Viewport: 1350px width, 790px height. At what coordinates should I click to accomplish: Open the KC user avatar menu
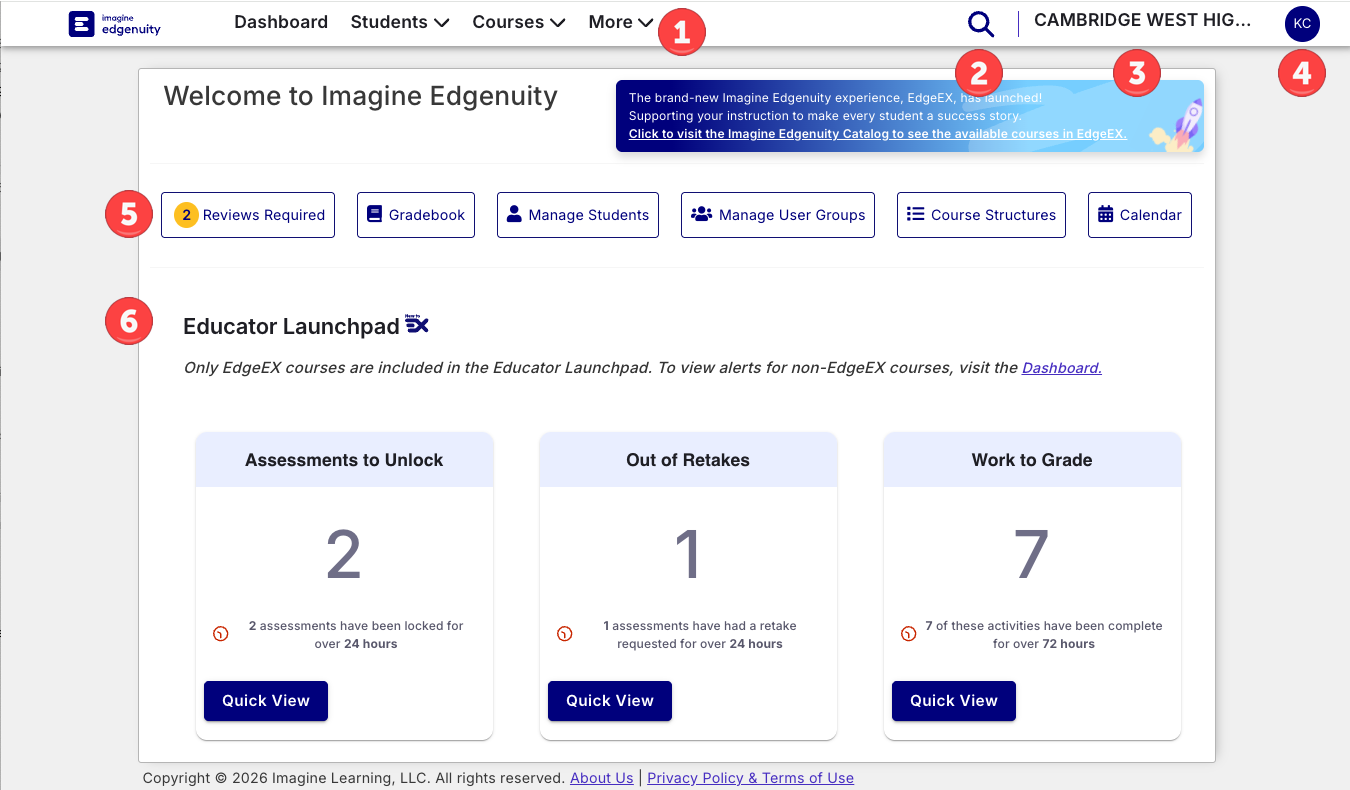click(1302, 23)
